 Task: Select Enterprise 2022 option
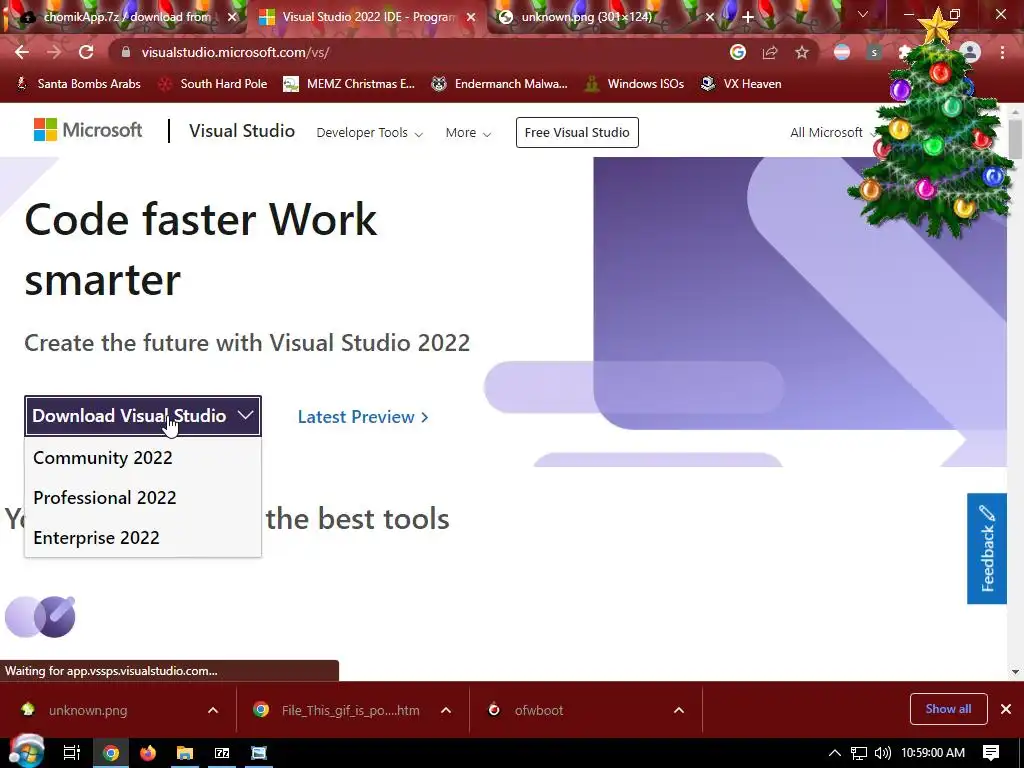click(143, 537)
